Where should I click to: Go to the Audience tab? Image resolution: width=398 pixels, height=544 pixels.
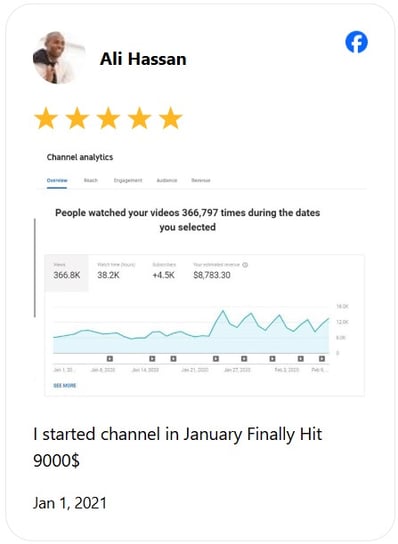(167, 180)
